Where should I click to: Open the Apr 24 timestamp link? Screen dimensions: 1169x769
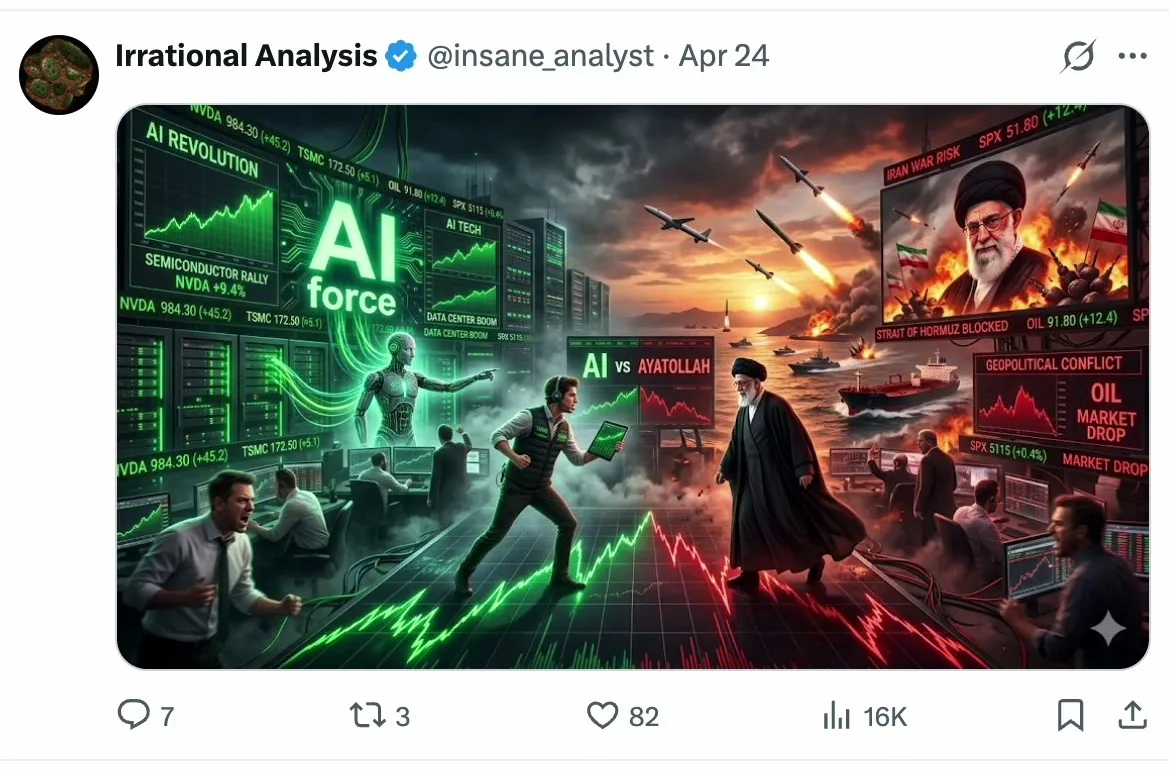(x=723, y=56)
